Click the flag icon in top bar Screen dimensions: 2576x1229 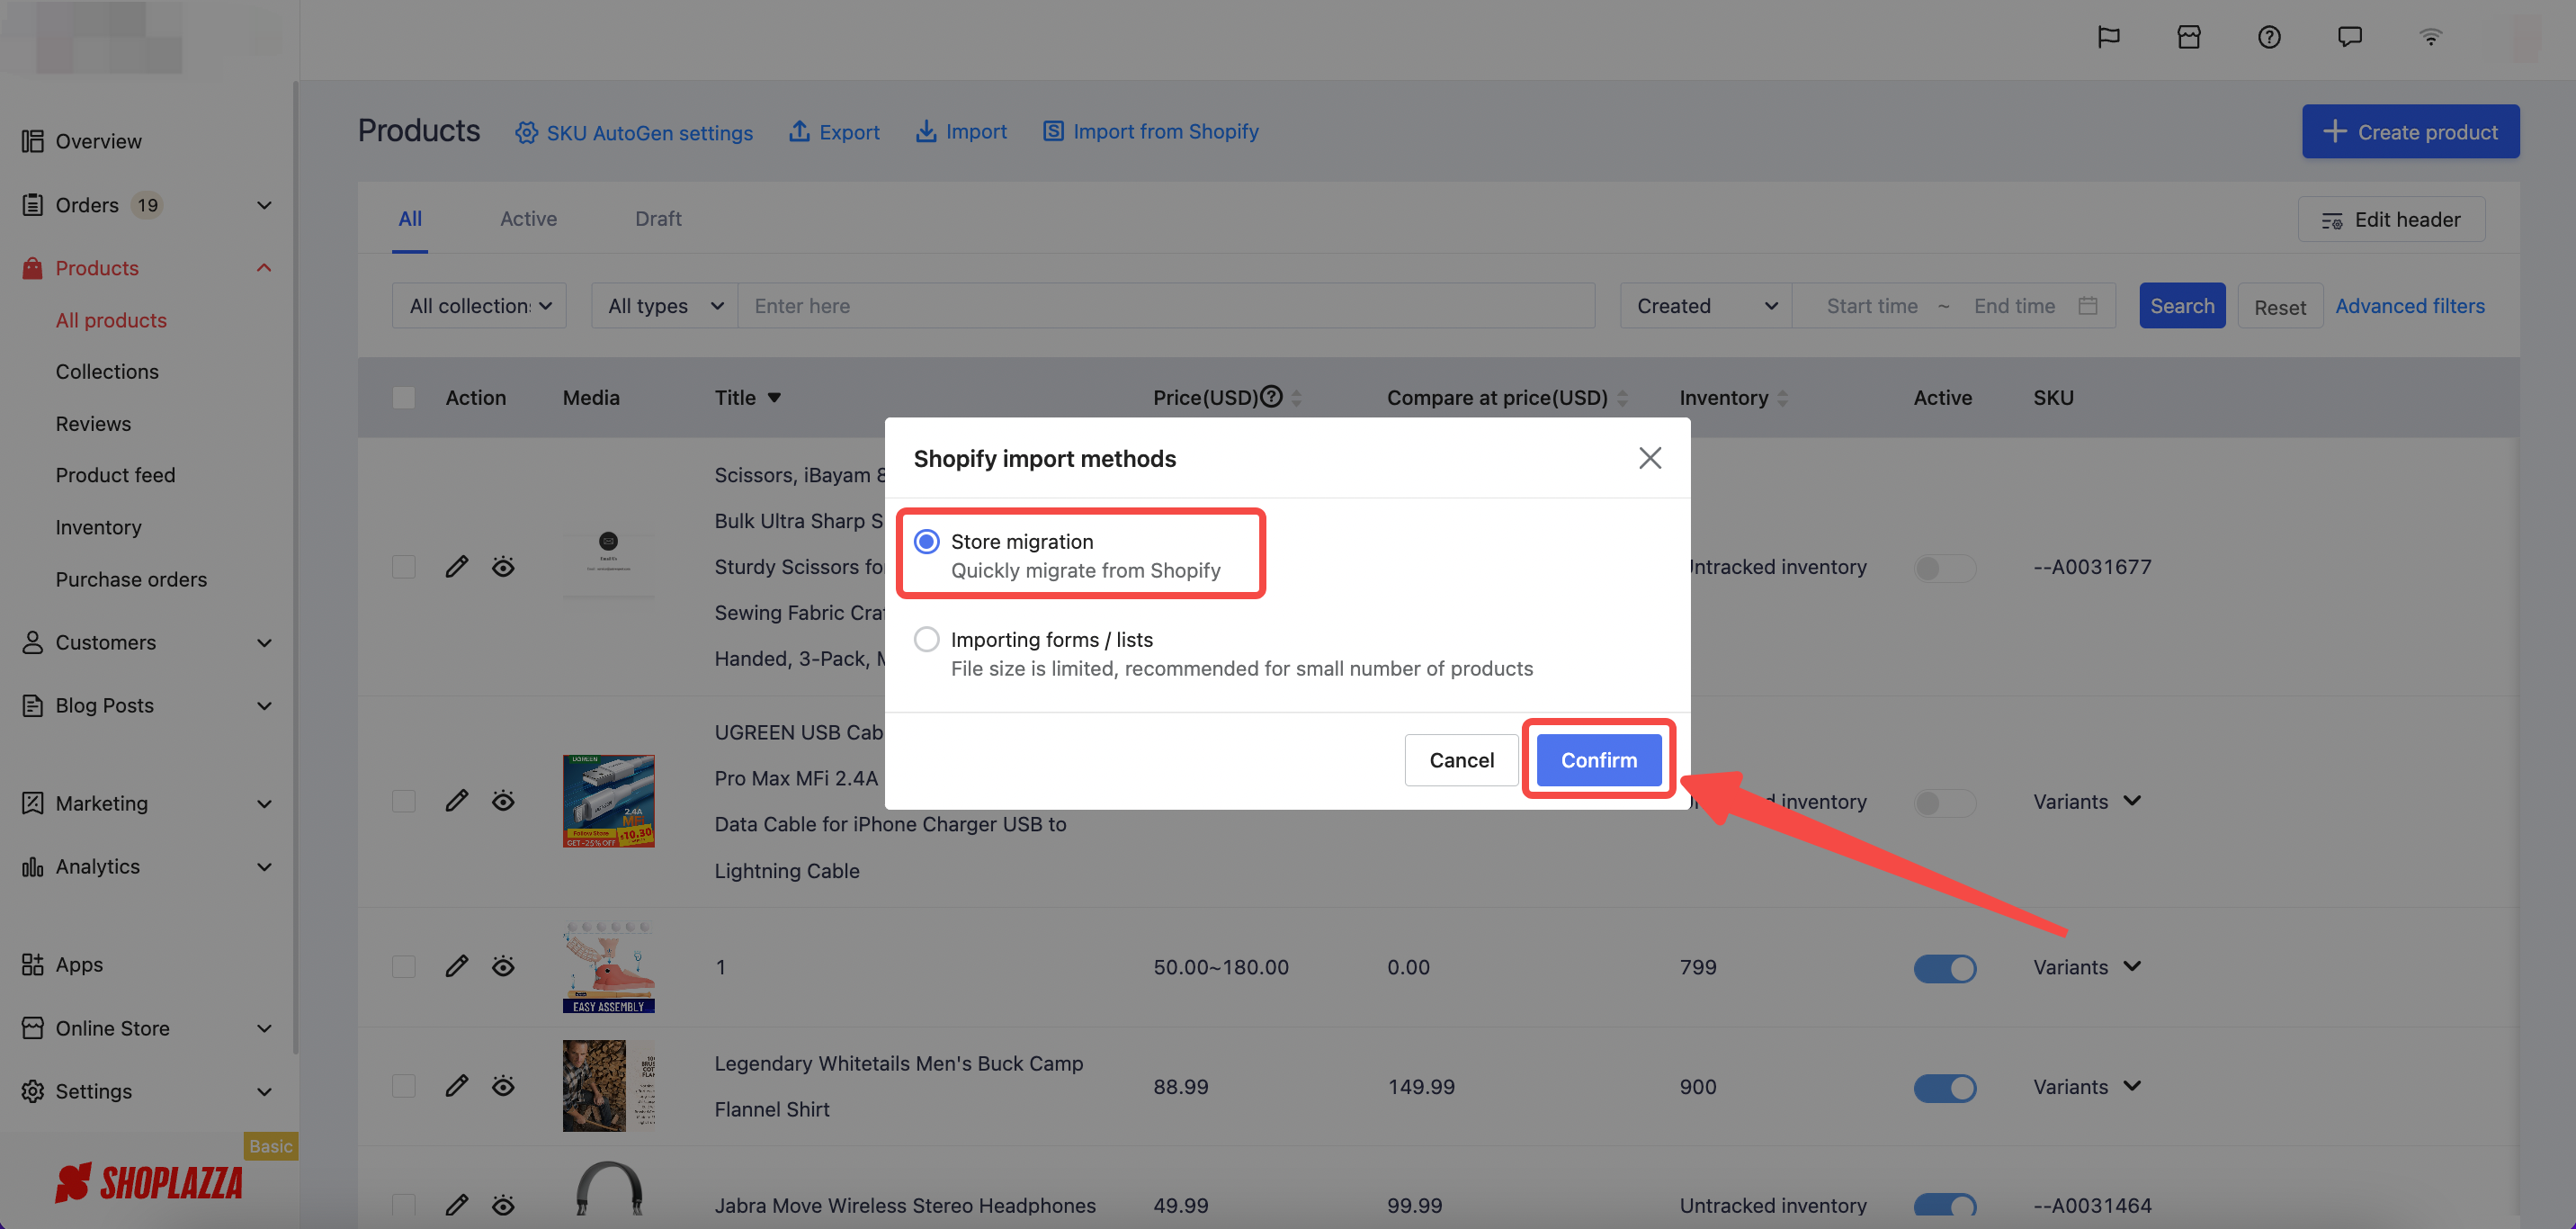coord(2108,37)
